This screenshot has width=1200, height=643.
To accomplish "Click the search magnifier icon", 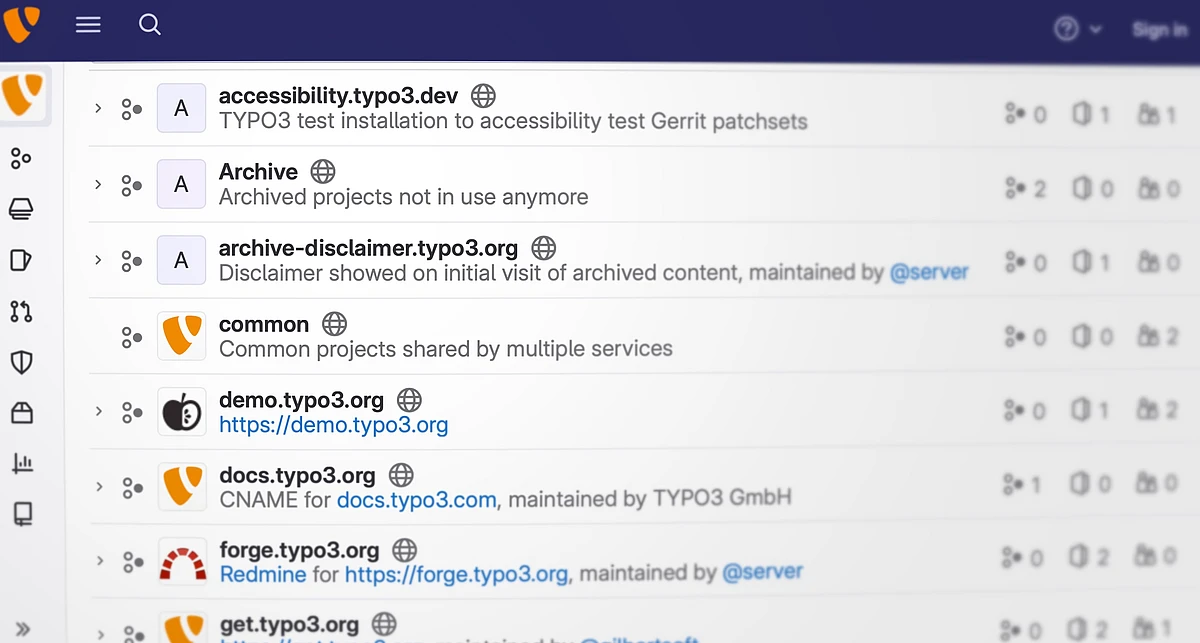I will pos(150,25).
